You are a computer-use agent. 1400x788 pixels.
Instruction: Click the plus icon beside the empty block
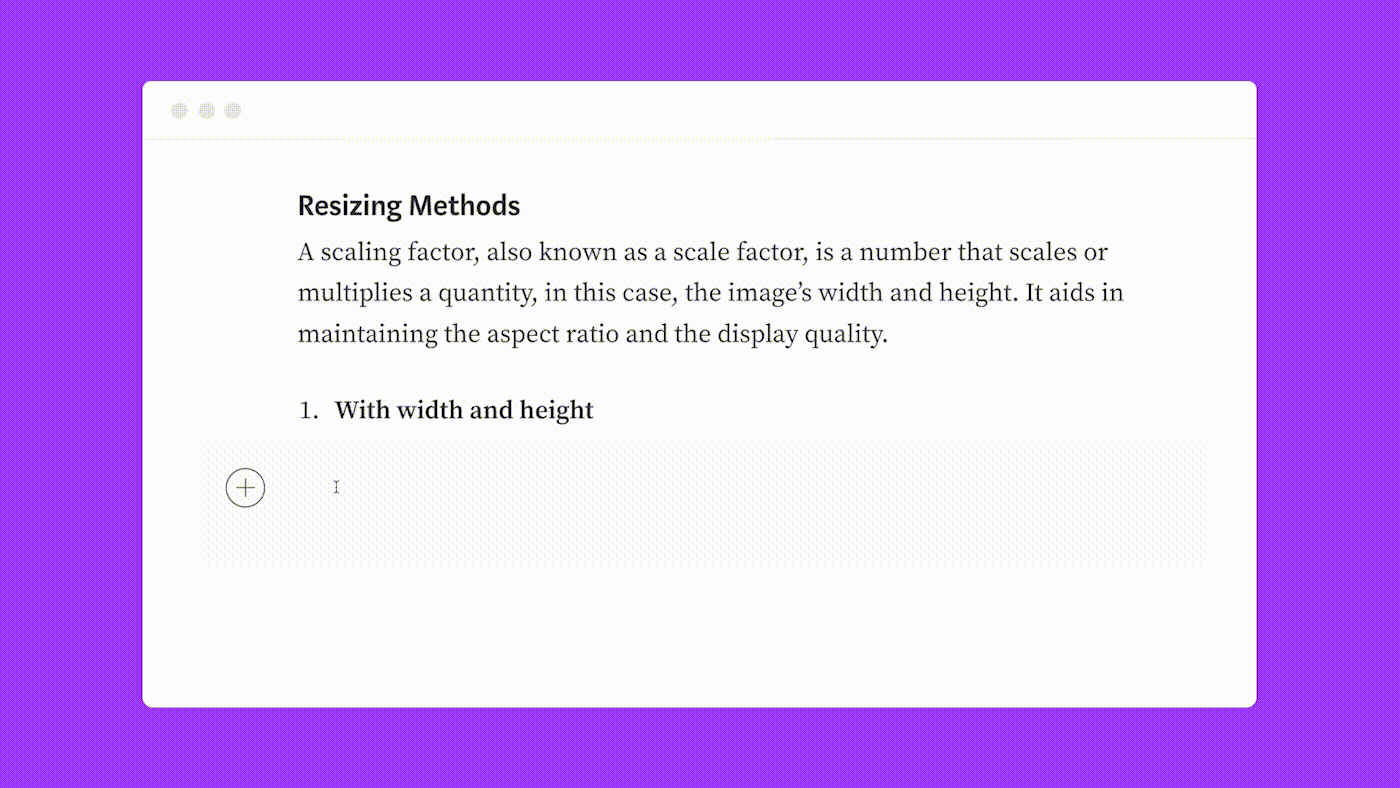245,487
